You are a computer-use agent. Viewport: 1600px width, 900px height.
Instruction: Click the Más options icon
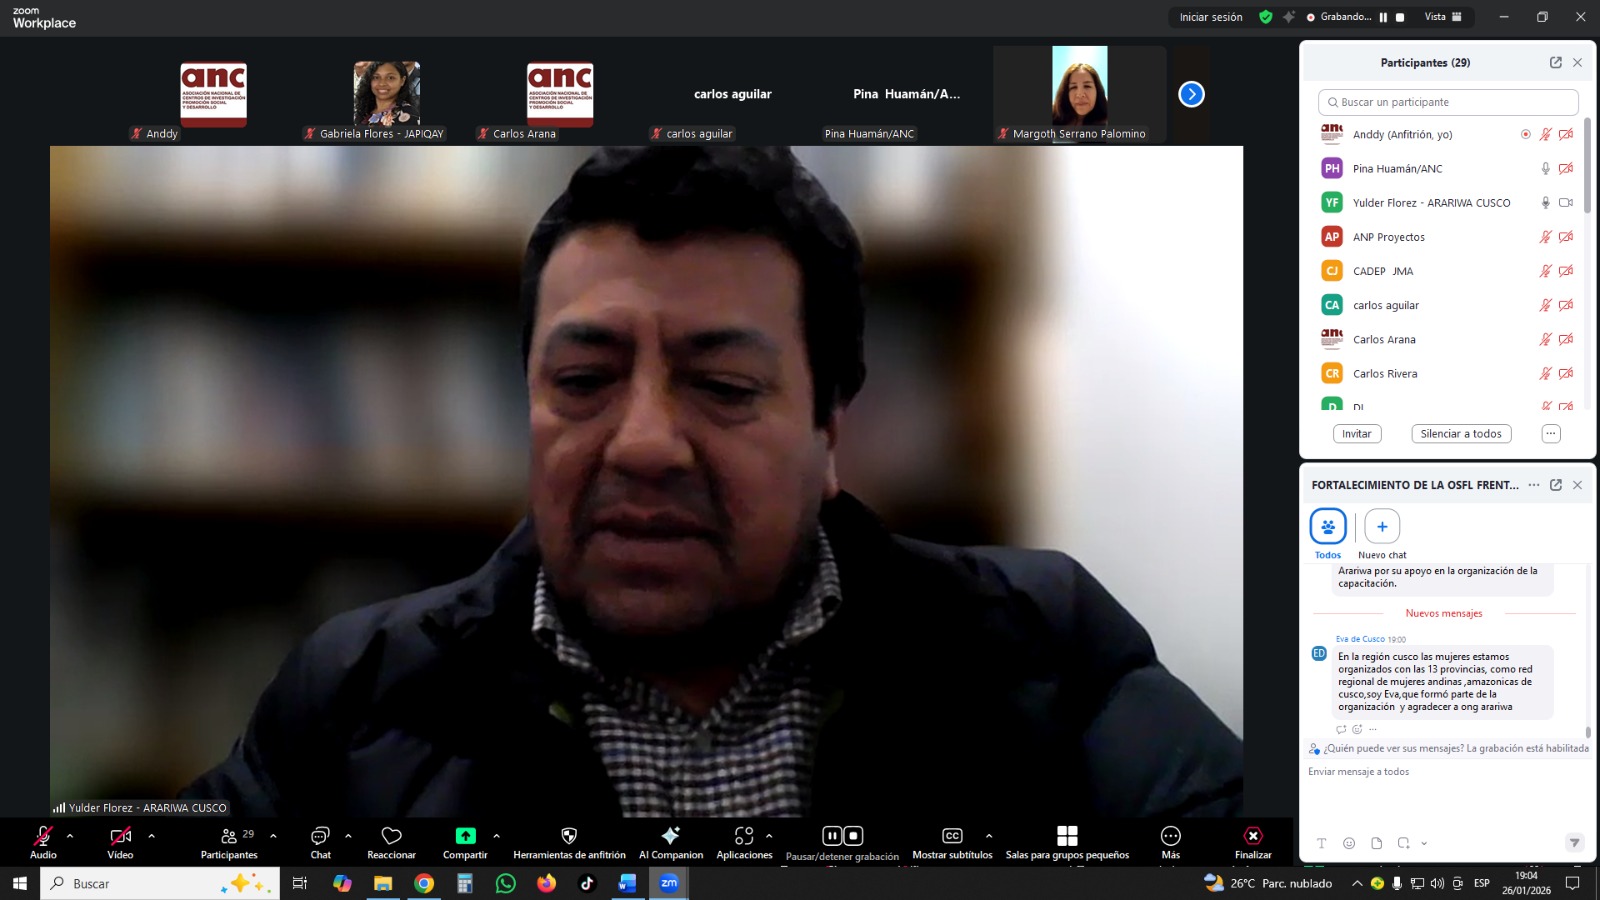click(x=1170, y=836)
